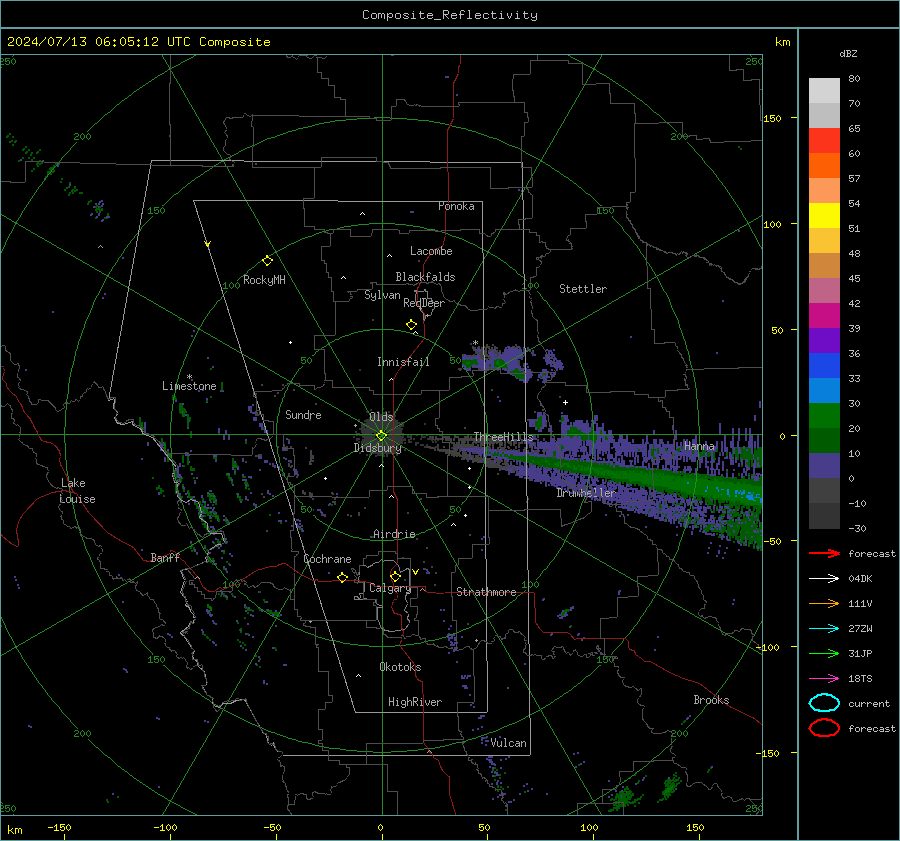
Task: Click the timestamp 2024/07/13 06:05:12 UTC Composite
Action: (x=138, y=42)
